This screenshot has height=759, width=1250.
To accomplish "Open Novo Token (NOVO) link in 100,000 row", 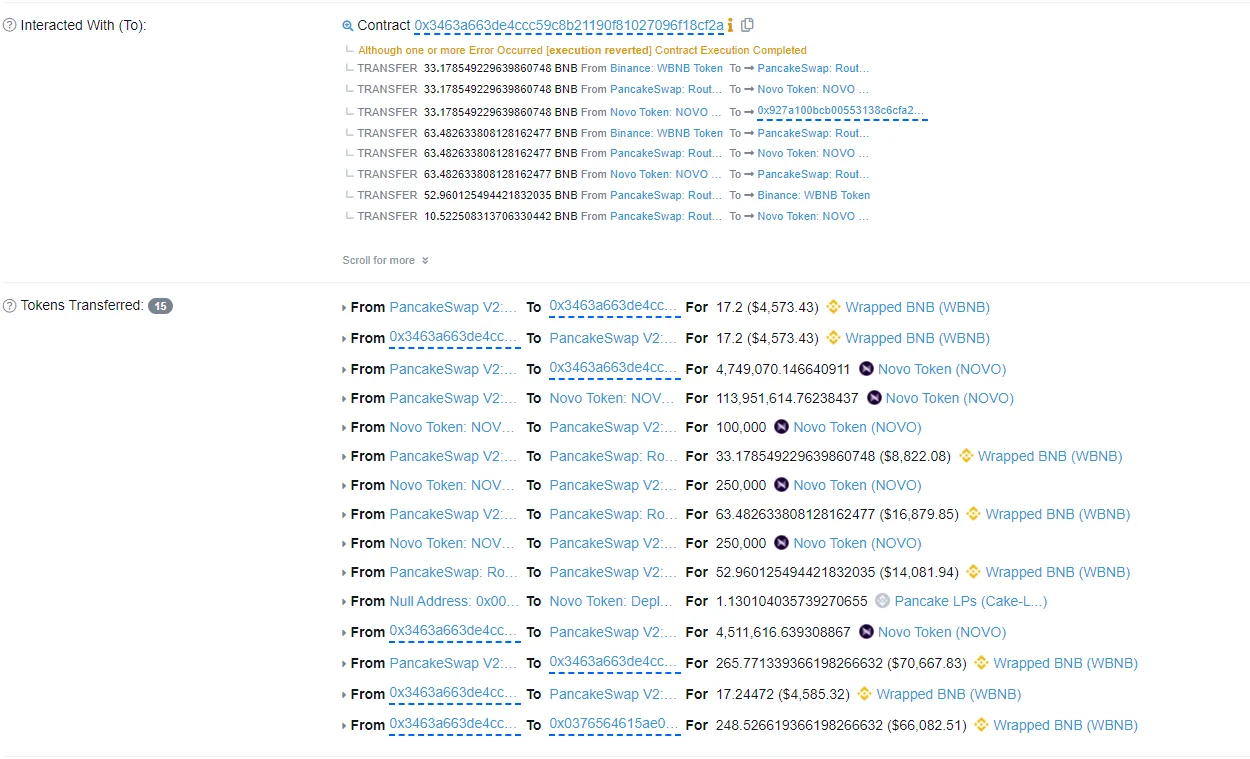I will point(857,427).
